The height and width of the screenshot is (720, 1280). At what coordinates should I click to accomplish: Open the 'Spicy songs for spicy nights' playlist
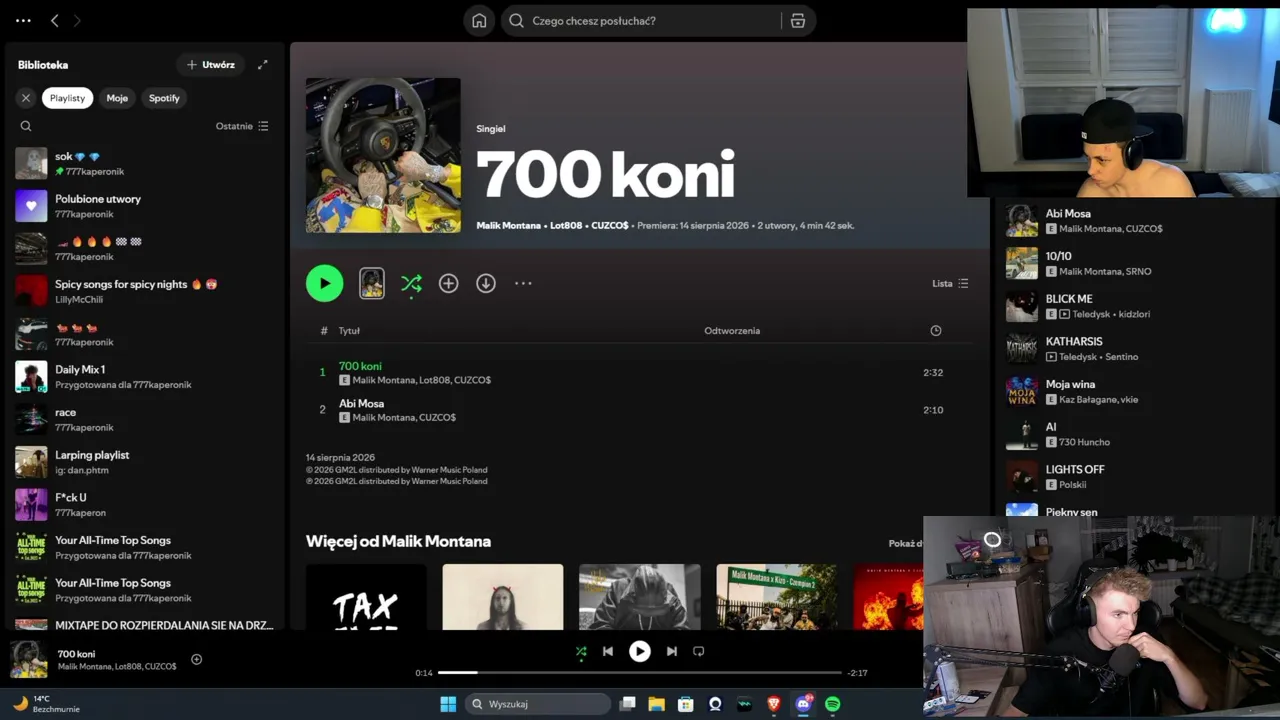[144, 291]
